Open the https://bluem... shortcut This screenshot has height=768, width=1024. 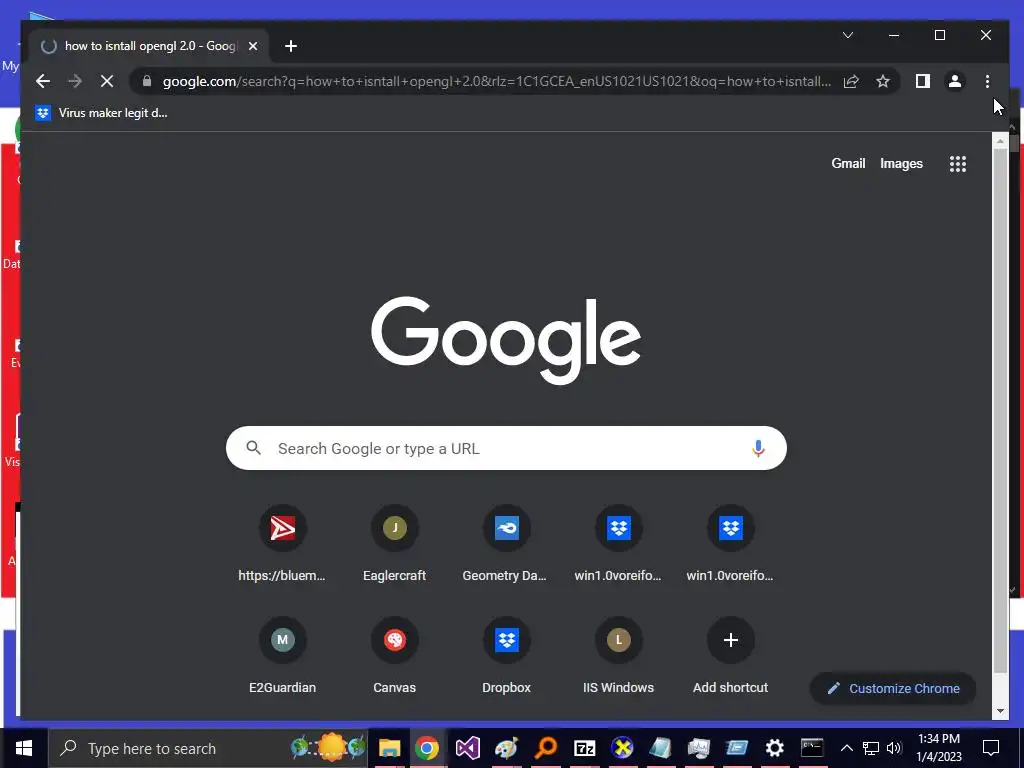click(x=282, y=543)
